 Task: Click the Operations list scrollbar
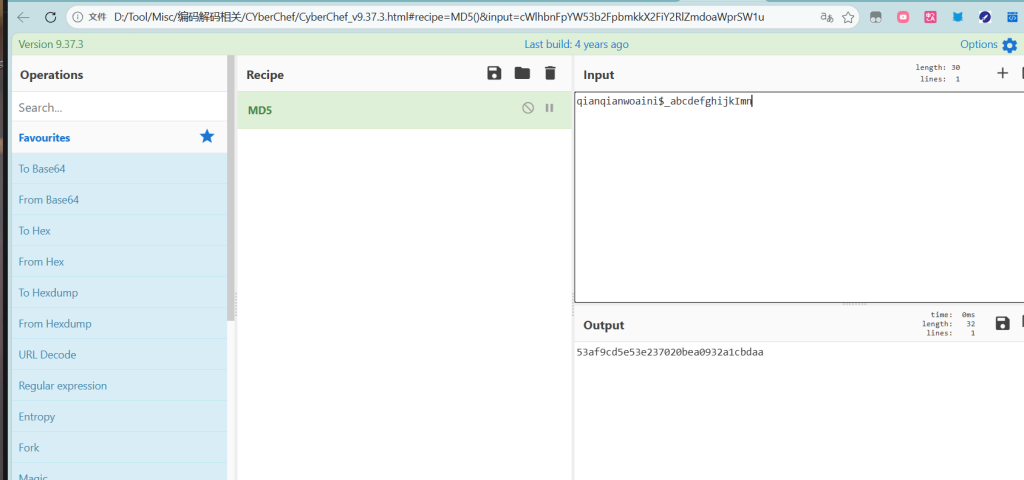pos(231,200)
